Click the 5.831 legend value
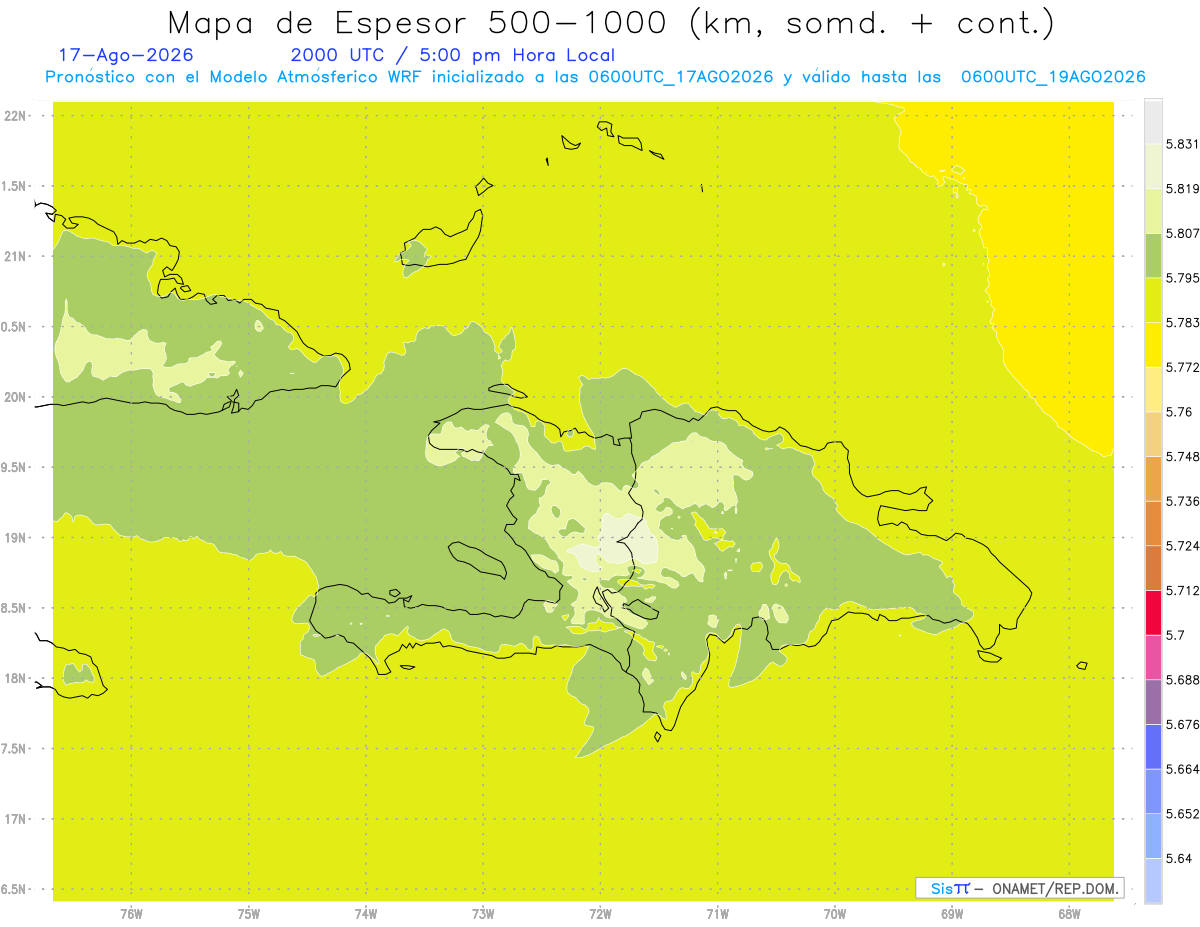Viewport: 1200px width, 927px height. point(1182,144)
